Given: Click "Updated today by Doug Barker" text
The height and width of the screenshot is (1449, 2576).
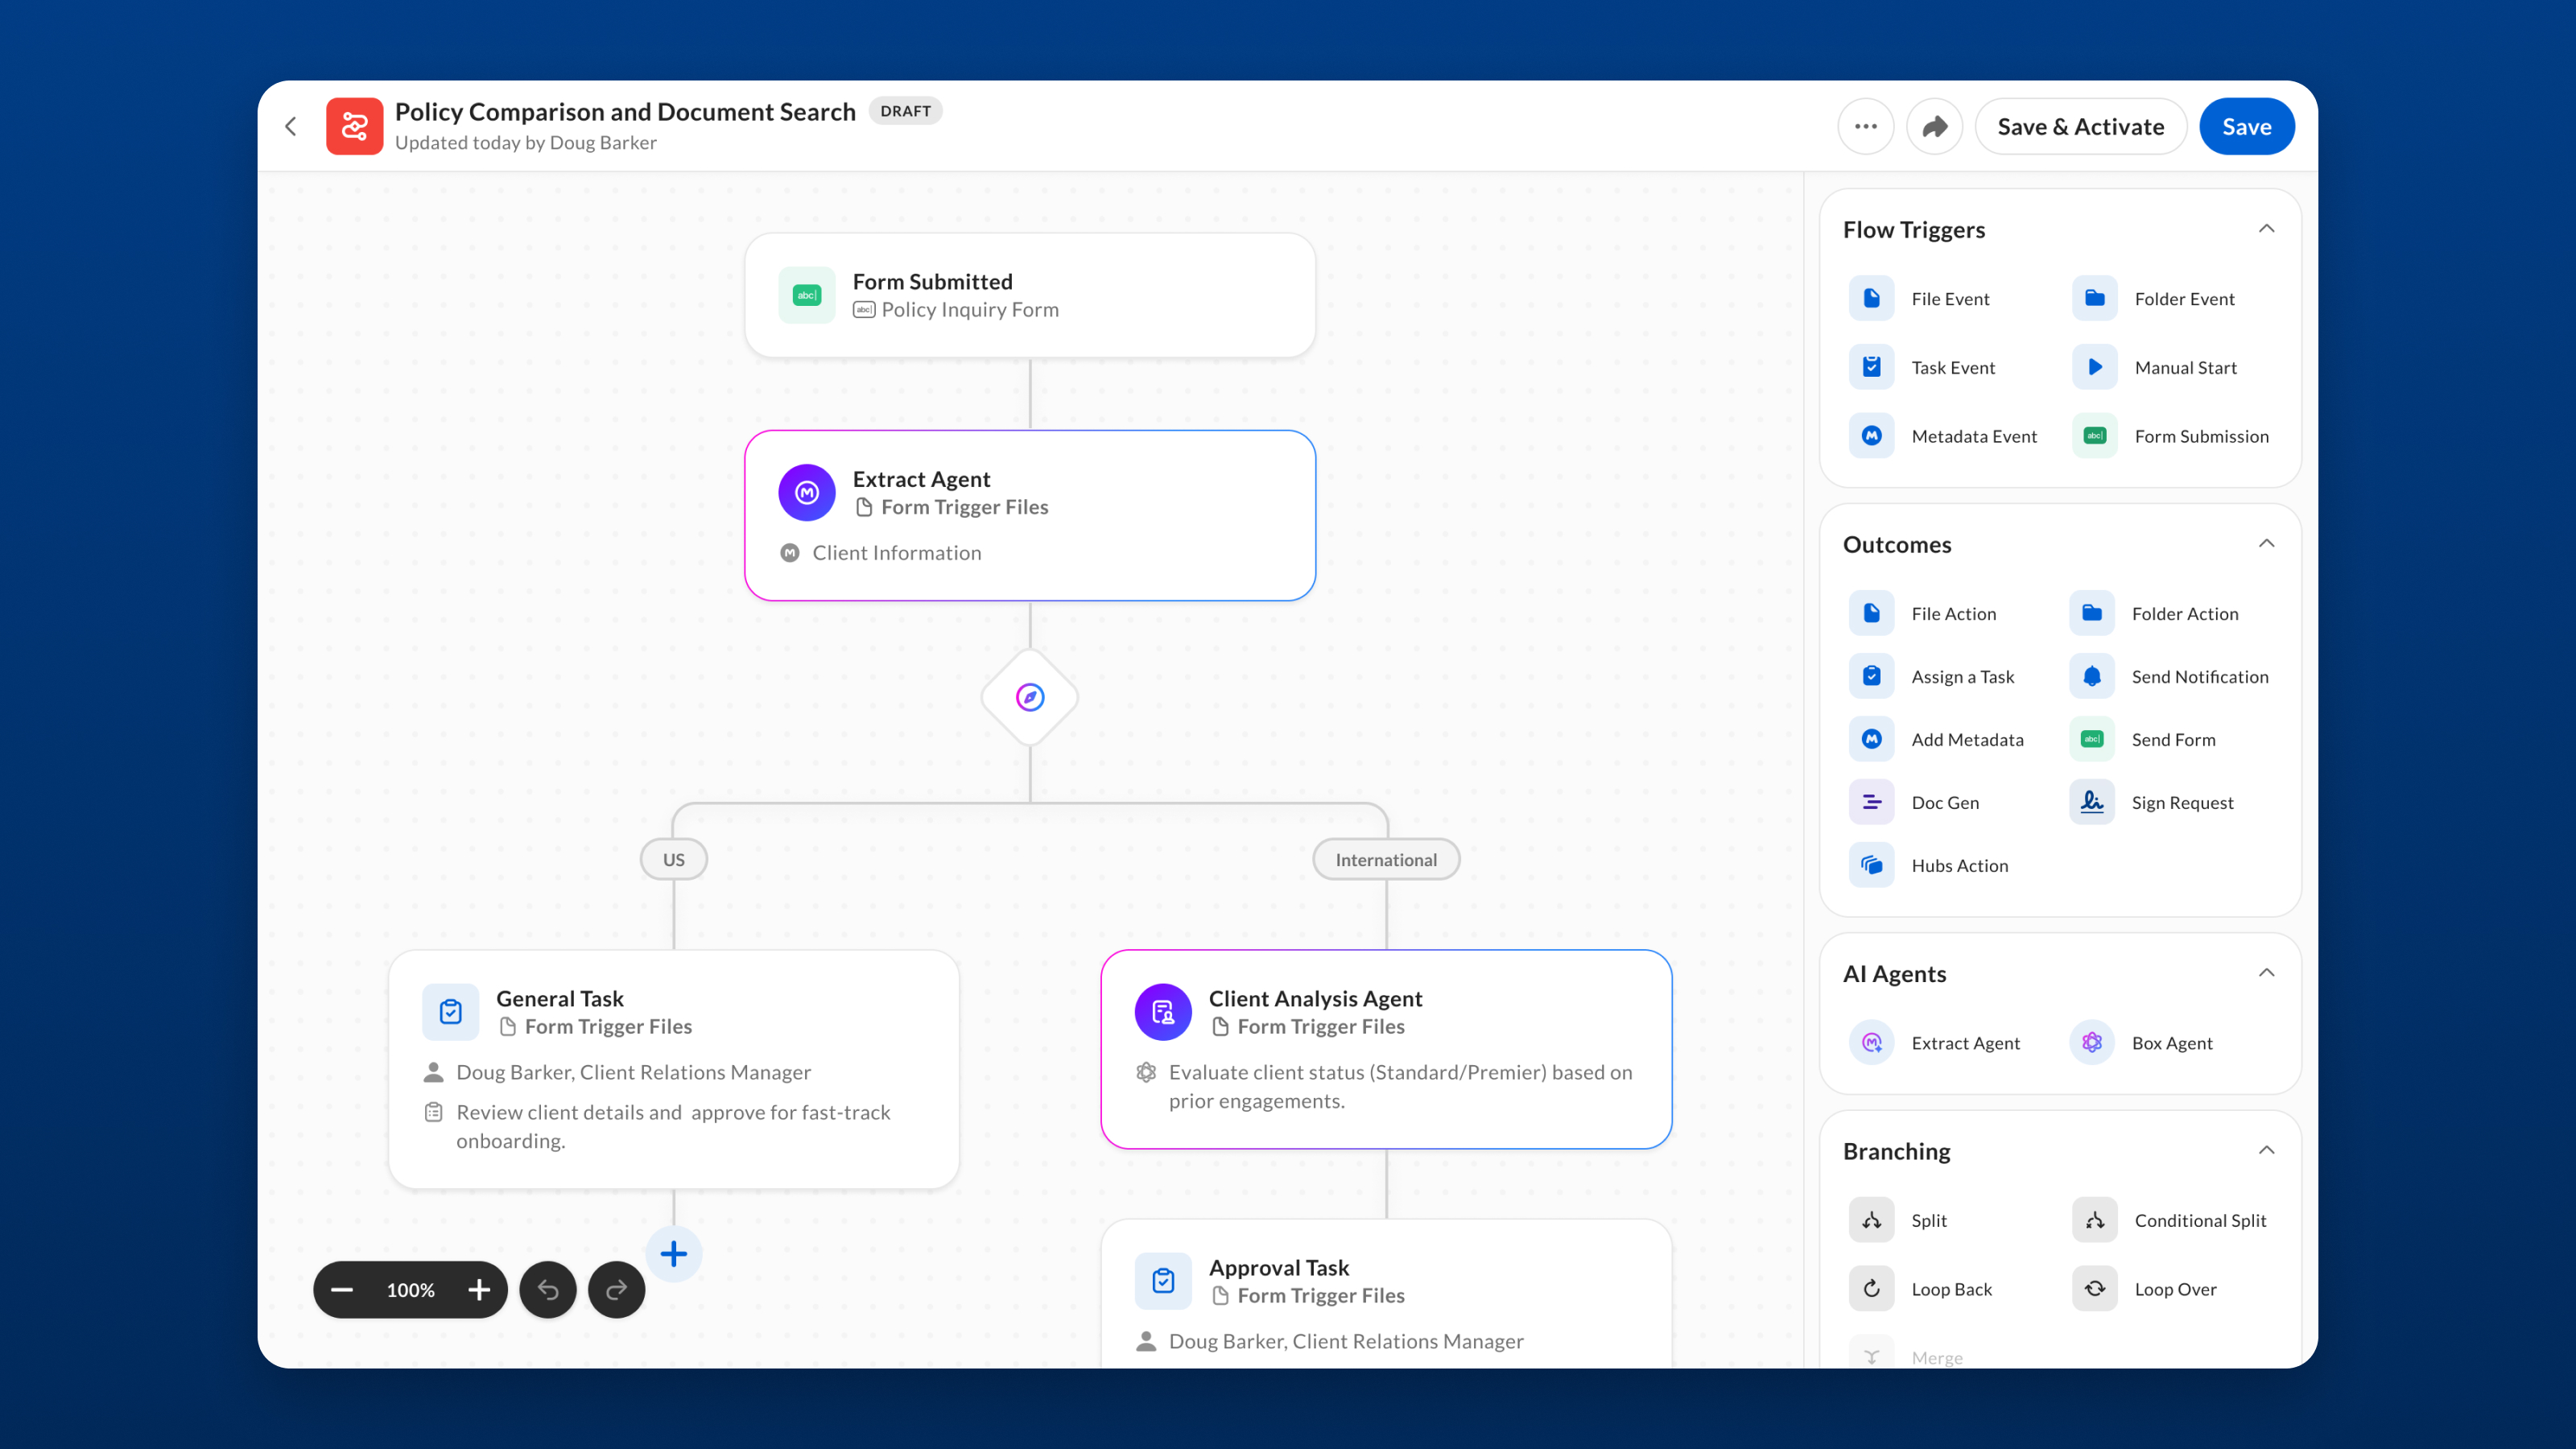Looking at the screenshot, I should (x=526, y=143).
